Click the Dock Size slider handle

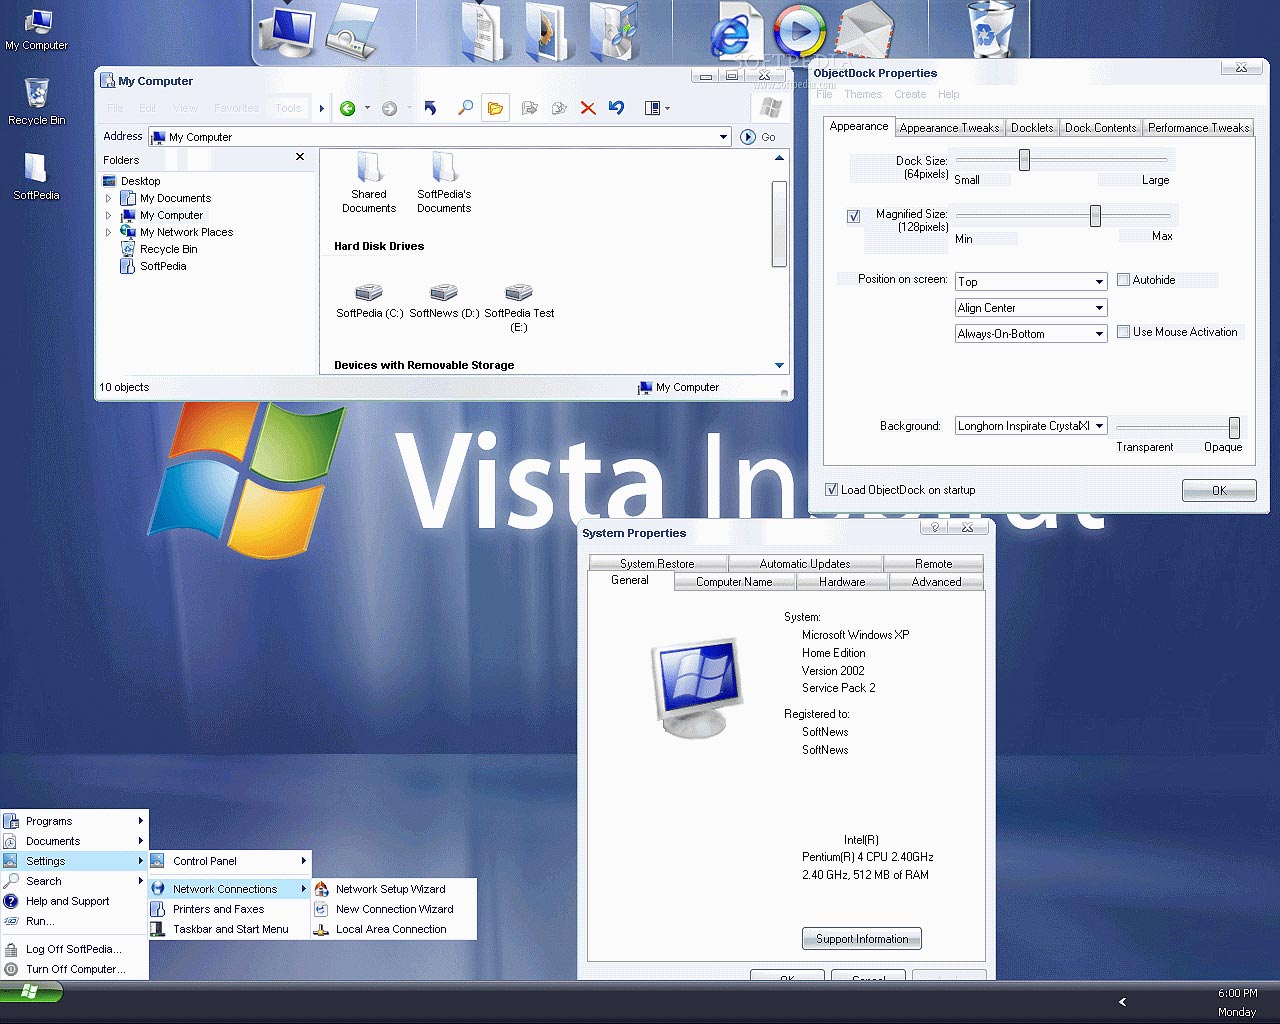[x=1024, y=160]
